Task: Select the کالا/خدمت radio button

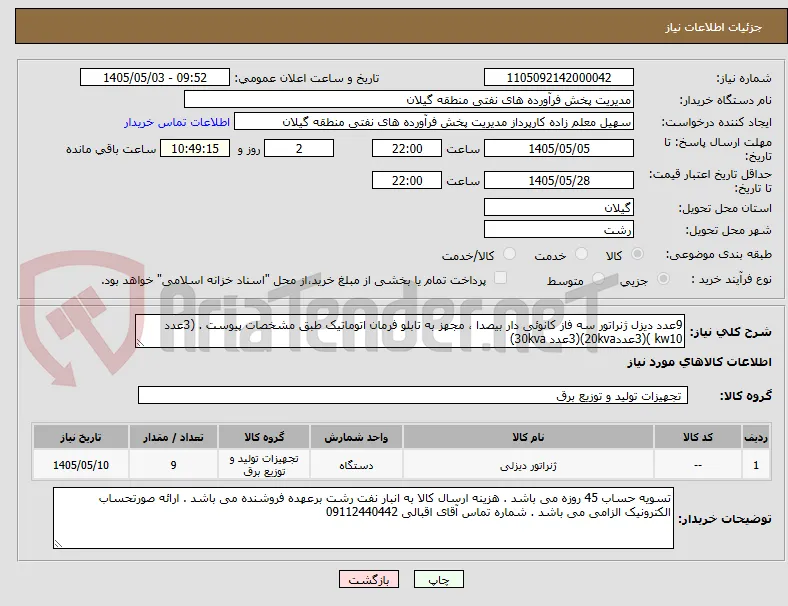Action: [x=509, y=254]
